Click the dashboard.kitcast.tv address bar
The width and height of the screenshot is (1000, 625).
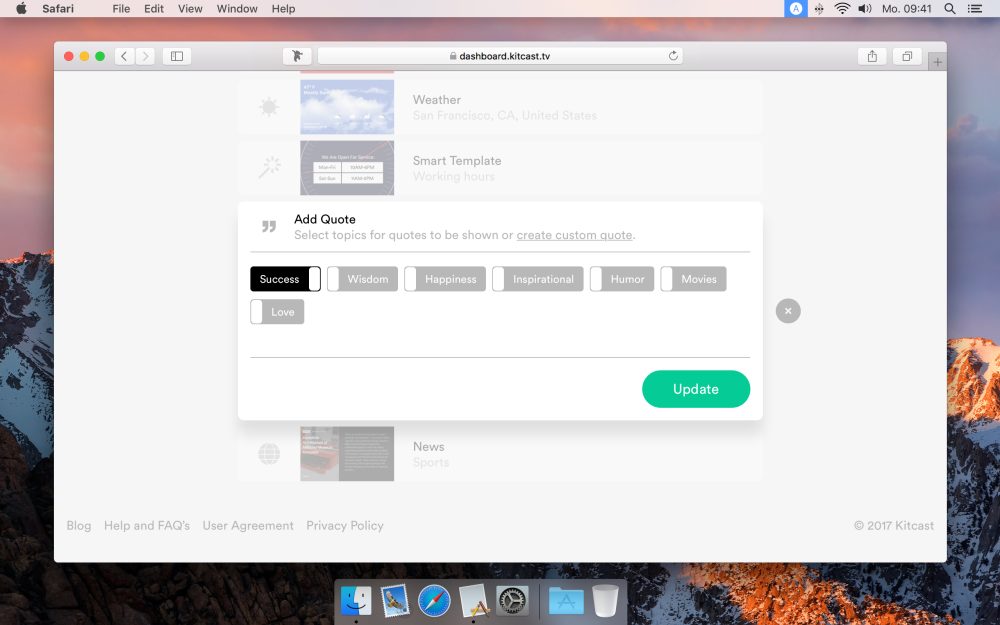pos(500,56)
